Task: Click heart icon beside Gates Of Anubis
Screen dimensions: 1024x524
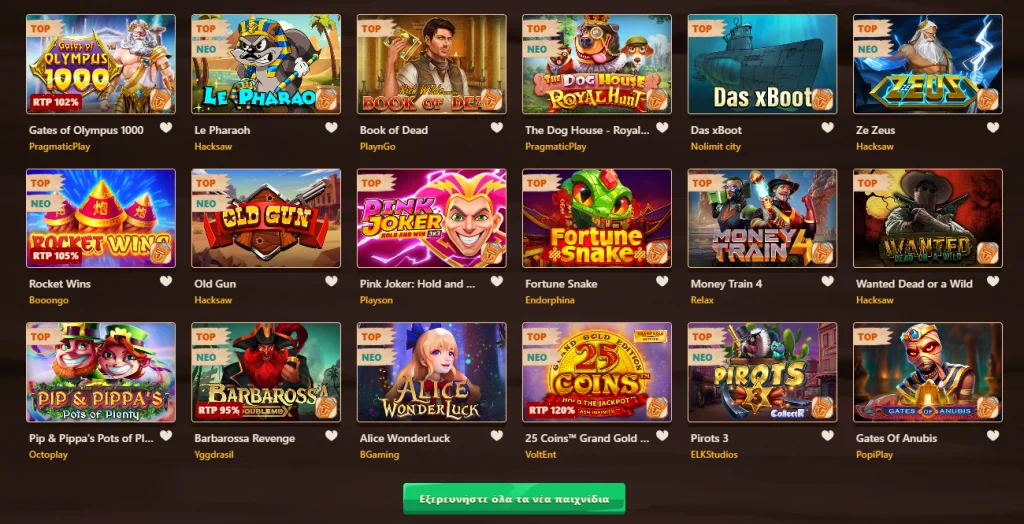Action: point(993,435)
